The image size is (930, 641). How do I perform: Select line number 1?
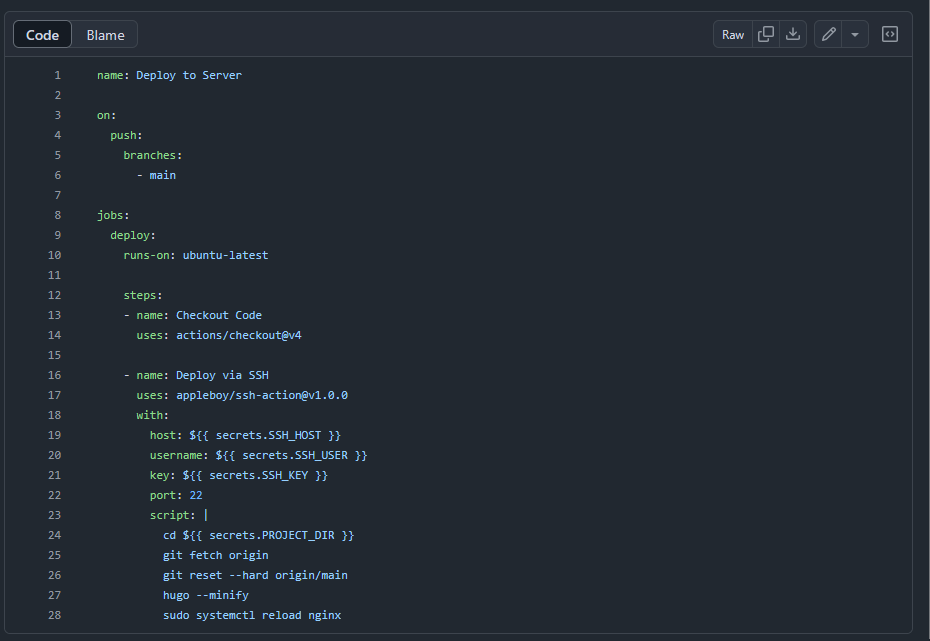[58, 75]
